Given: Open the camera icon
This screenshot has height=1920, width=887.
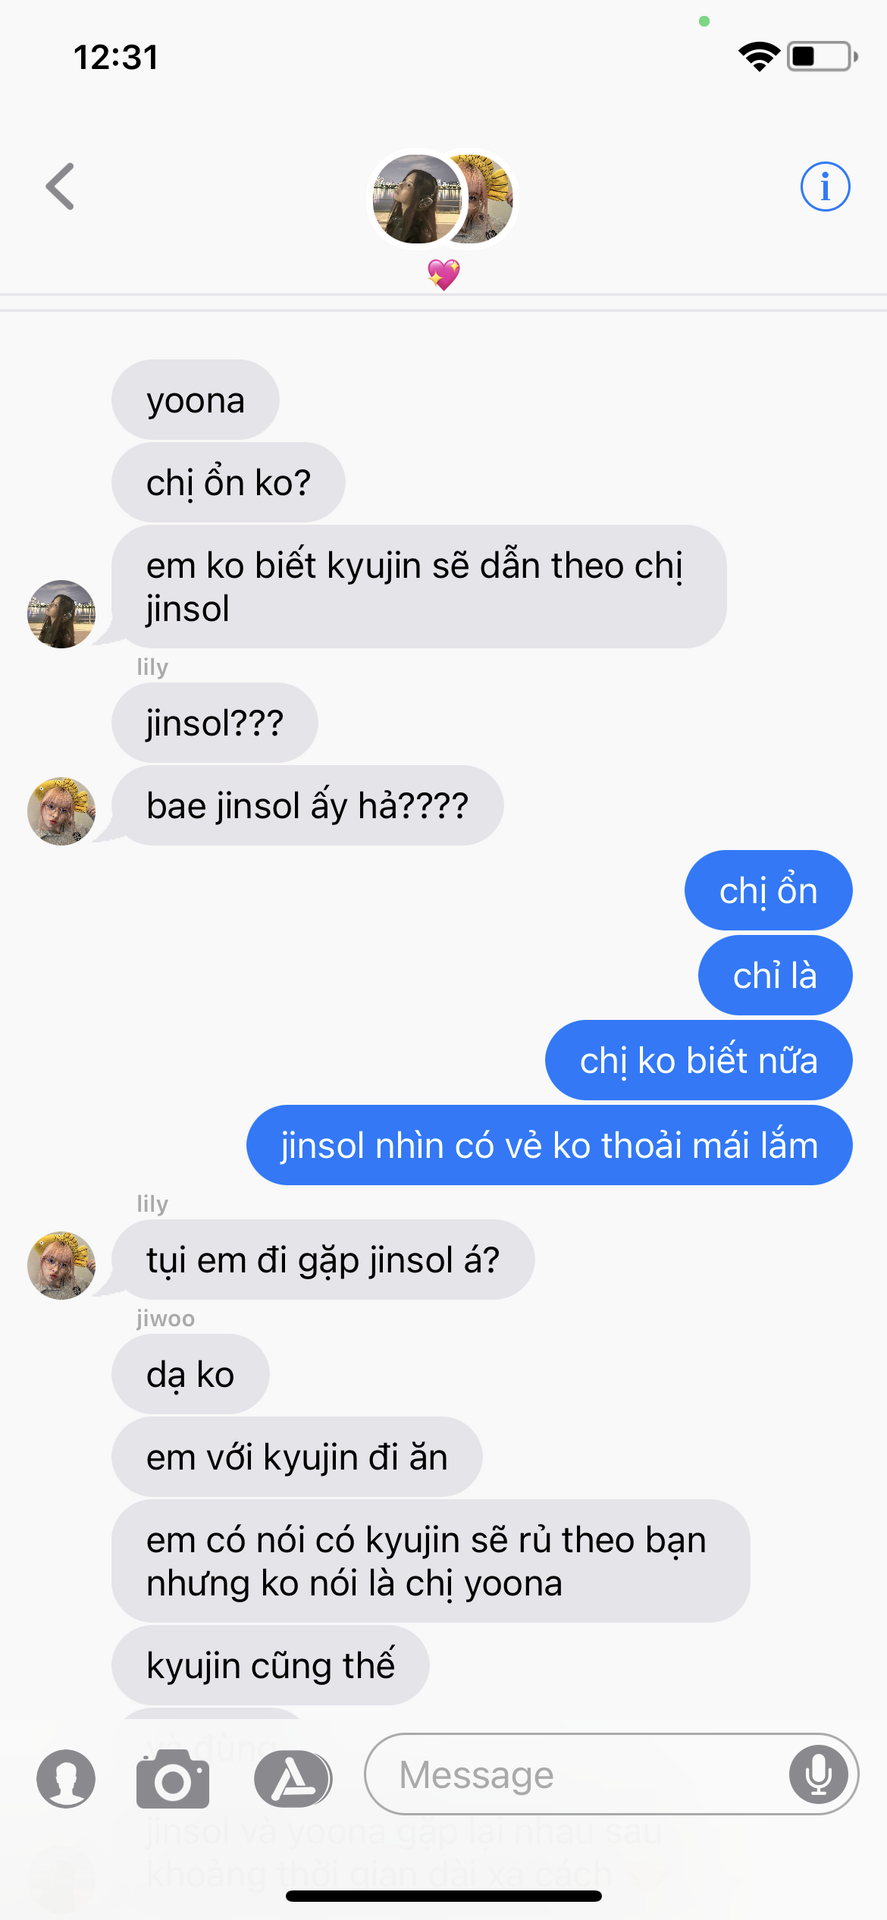Looking at the screenshot, I should click(173, 1779).
